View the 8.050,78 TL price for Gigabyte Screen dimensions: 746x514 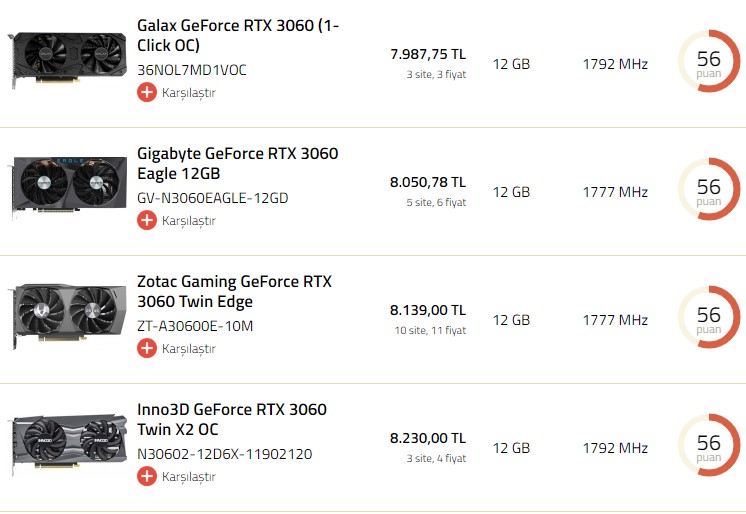tap(428, 182)
